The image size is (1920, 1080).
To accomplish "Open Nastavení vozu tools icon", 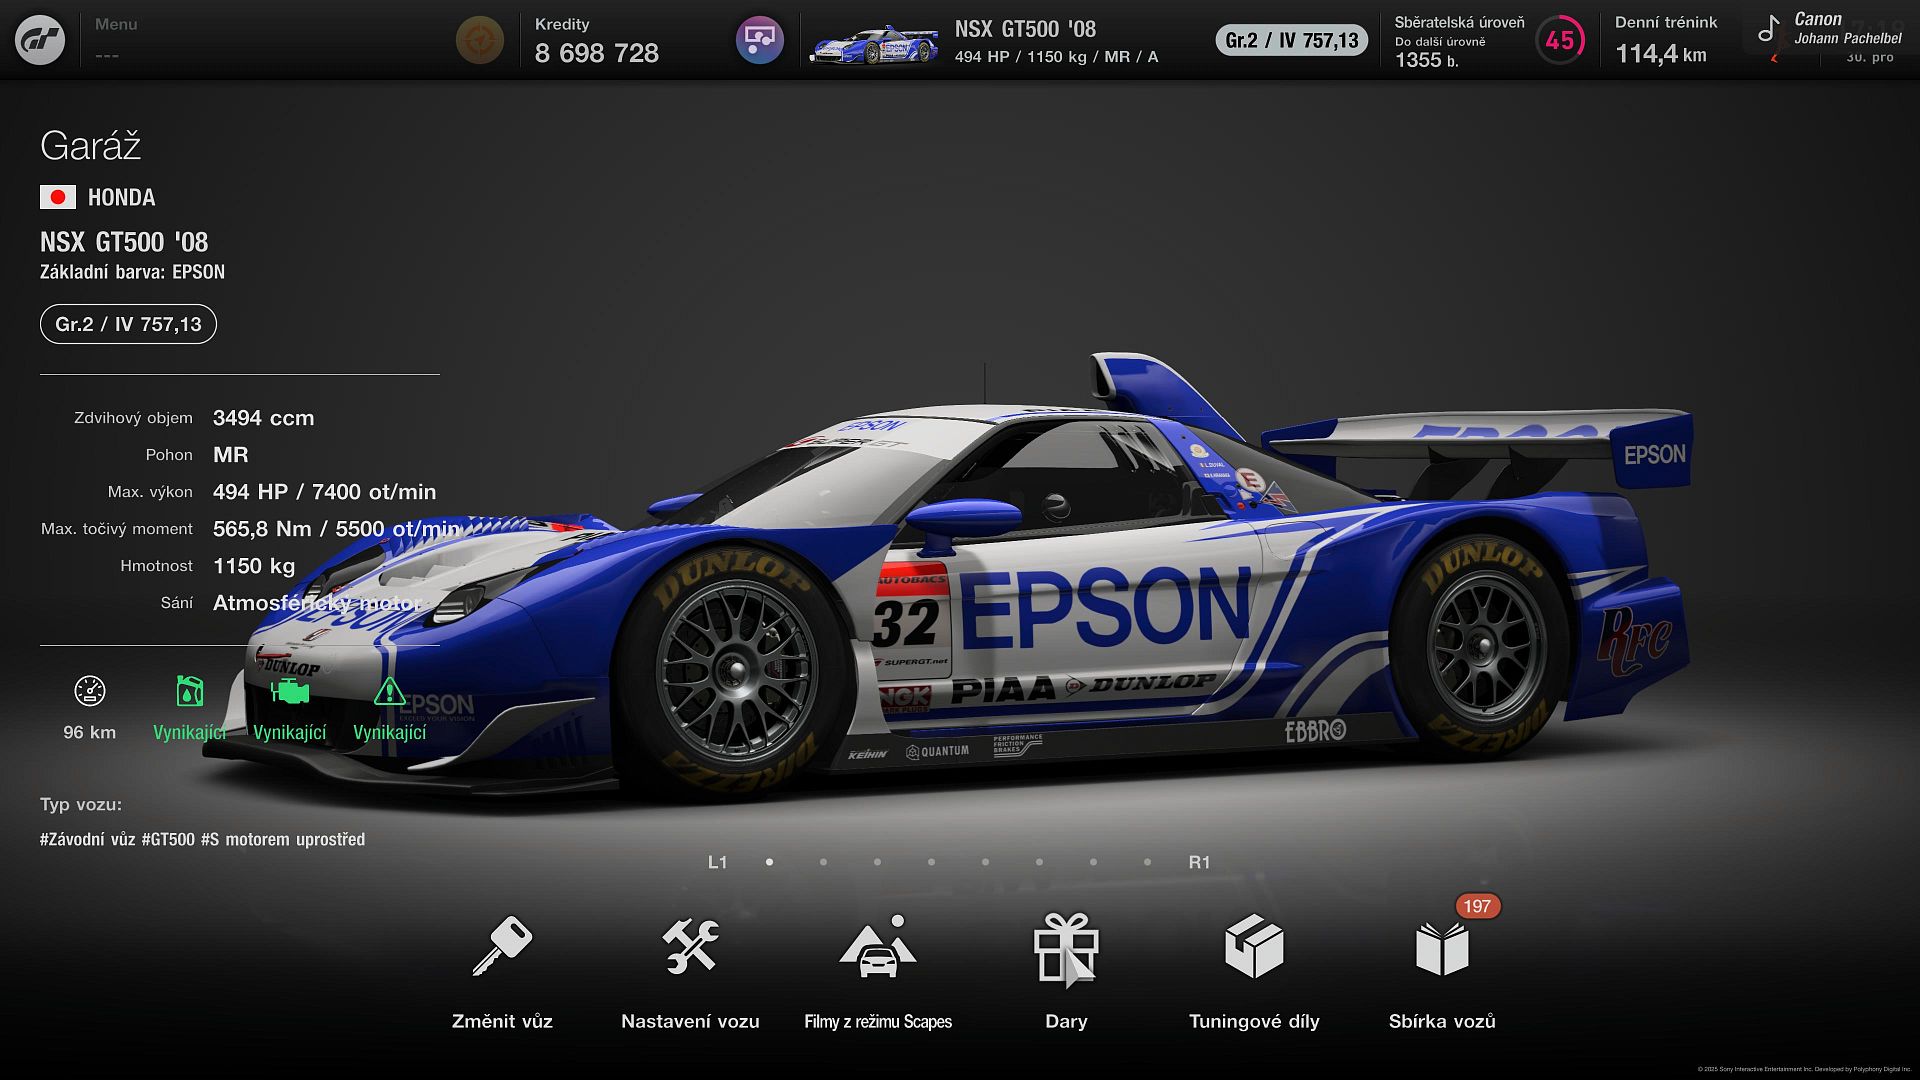I will (690, 946).
